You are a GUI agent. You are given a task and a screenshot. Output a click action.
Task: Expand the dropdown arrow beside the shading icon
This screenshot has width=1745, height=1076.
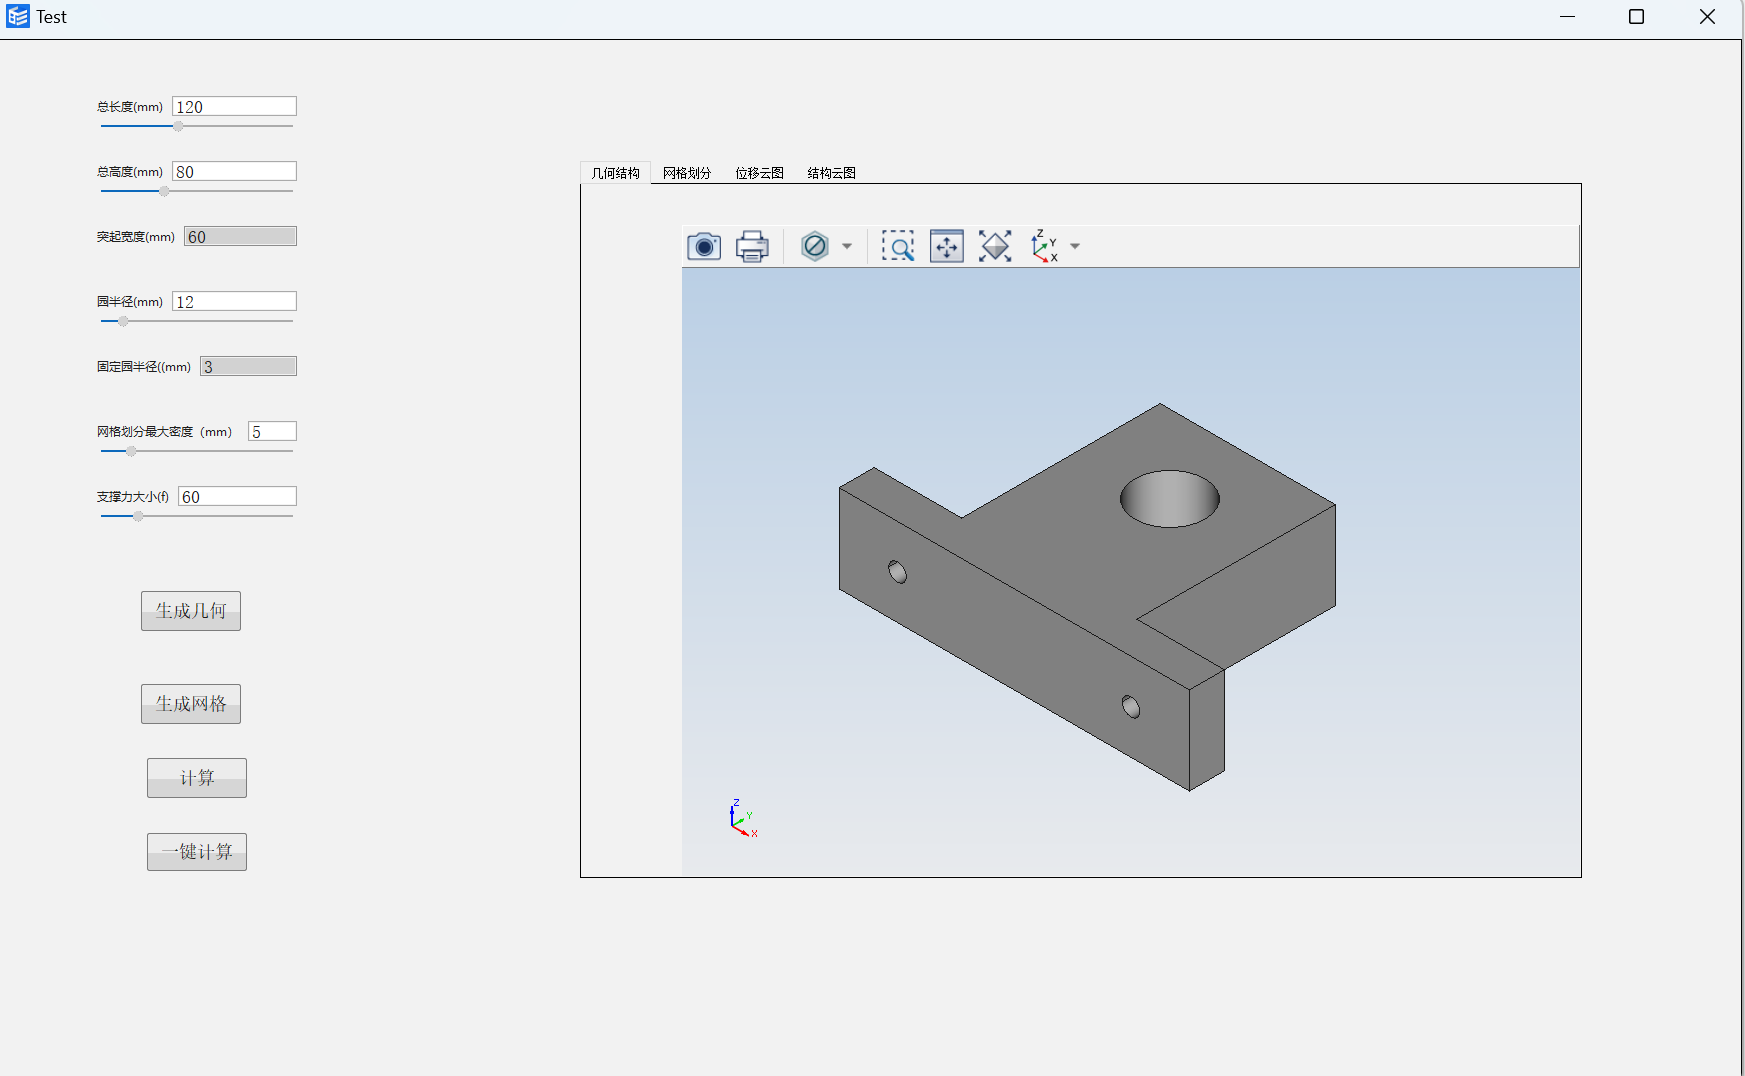click(847, 246)
